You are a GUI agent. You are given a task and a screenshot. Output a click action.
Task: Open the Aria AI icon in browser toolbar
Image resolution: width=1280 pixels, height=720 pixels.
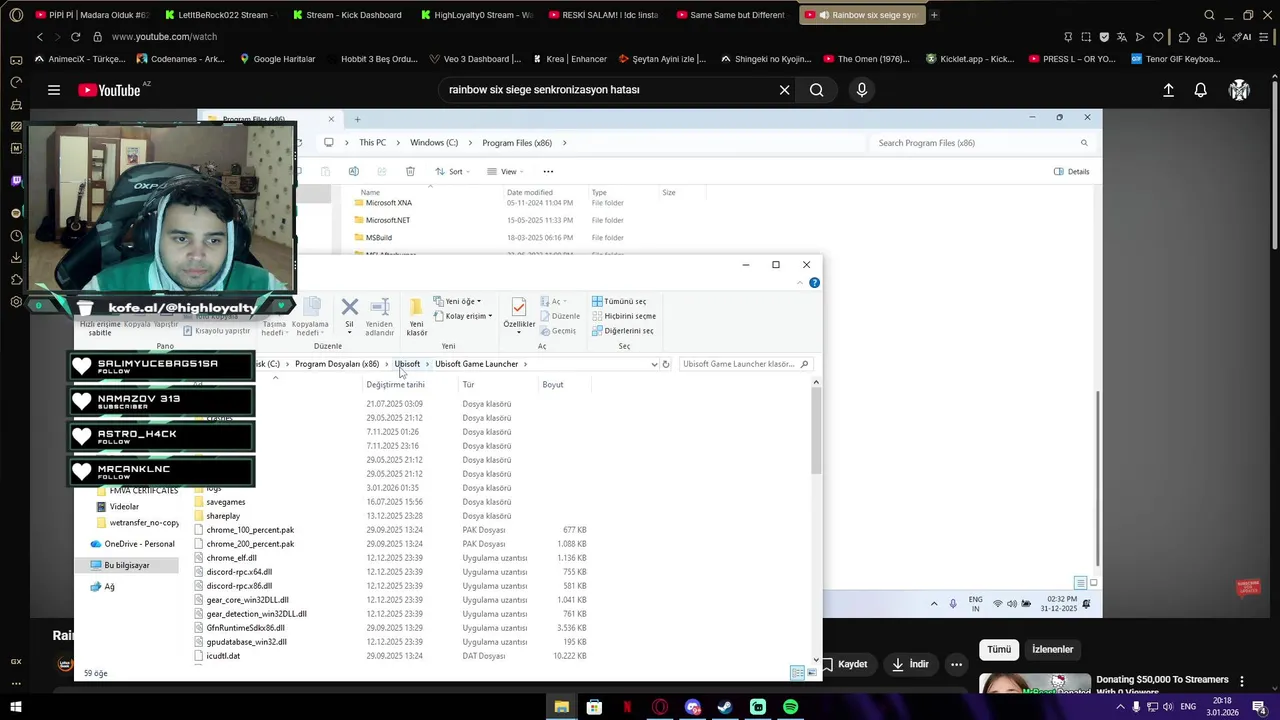[1243, 37]
